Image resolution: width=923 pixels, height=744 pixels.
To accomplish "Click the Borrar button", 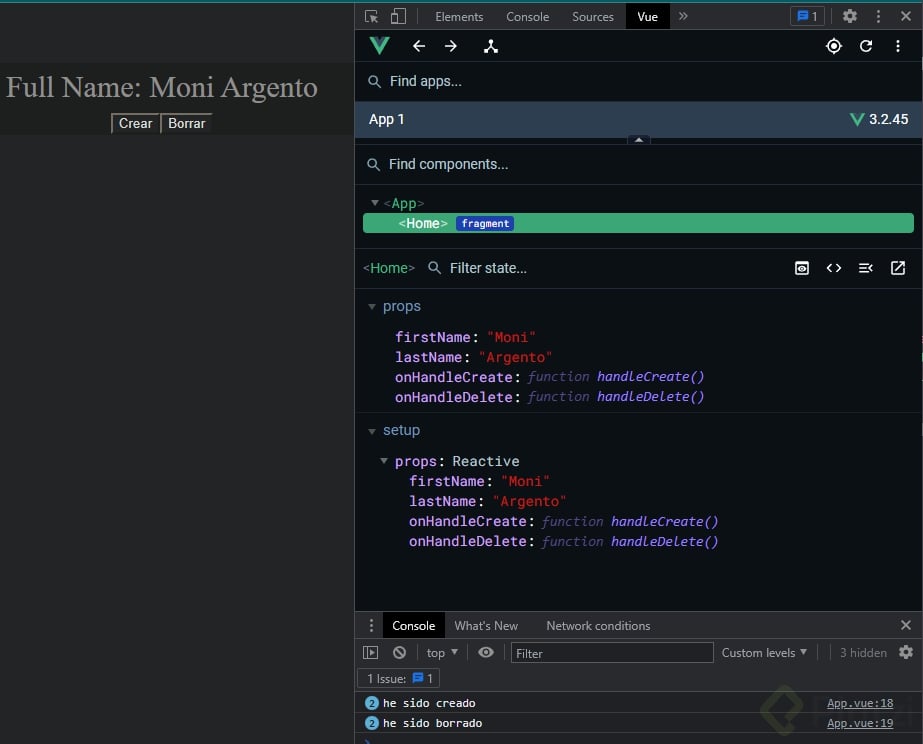I will click(187, 124).
